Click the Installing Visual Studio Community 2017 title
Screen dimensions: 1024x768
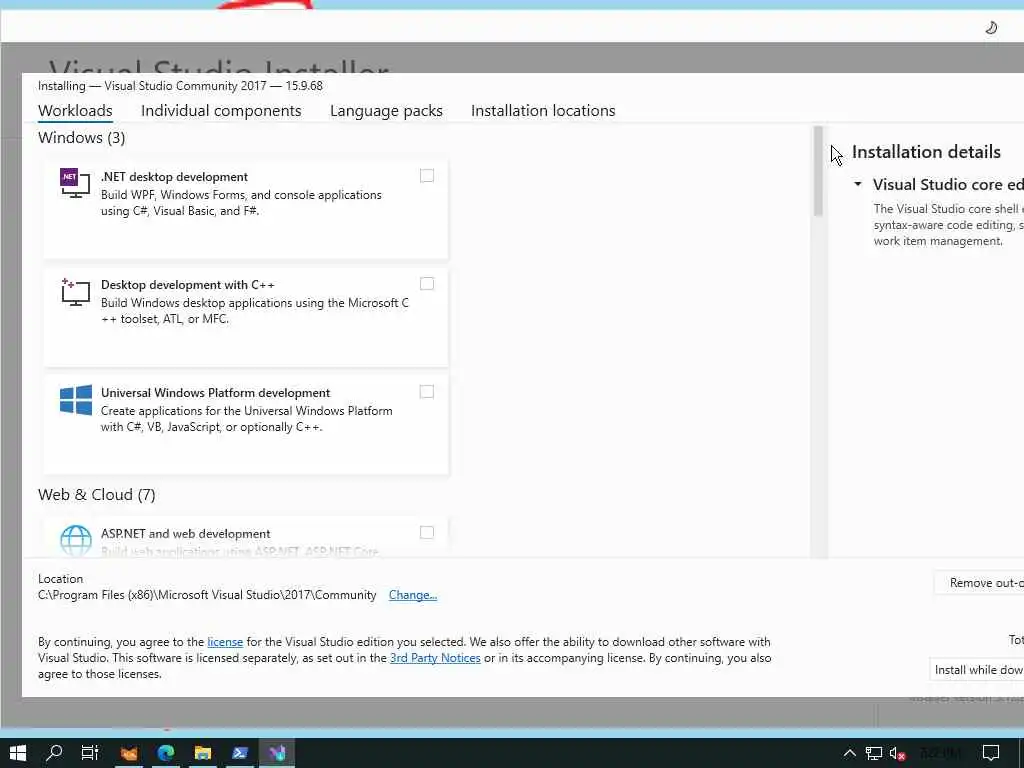pos(180,86)
